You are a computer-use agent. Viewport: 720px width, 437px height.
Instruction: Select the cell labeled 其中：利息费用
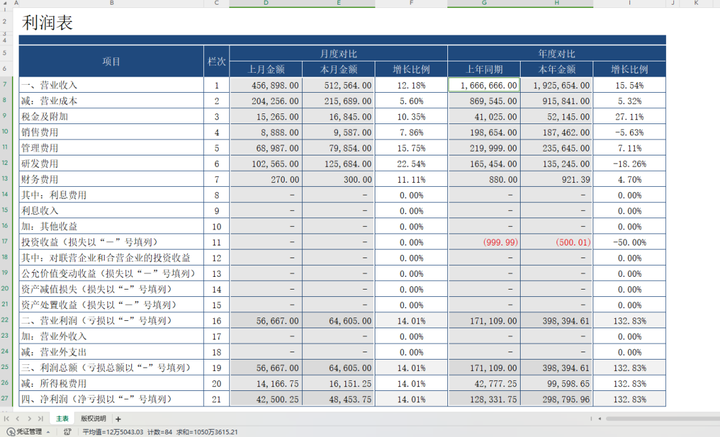pyautogui.click(x=111, y=195)
